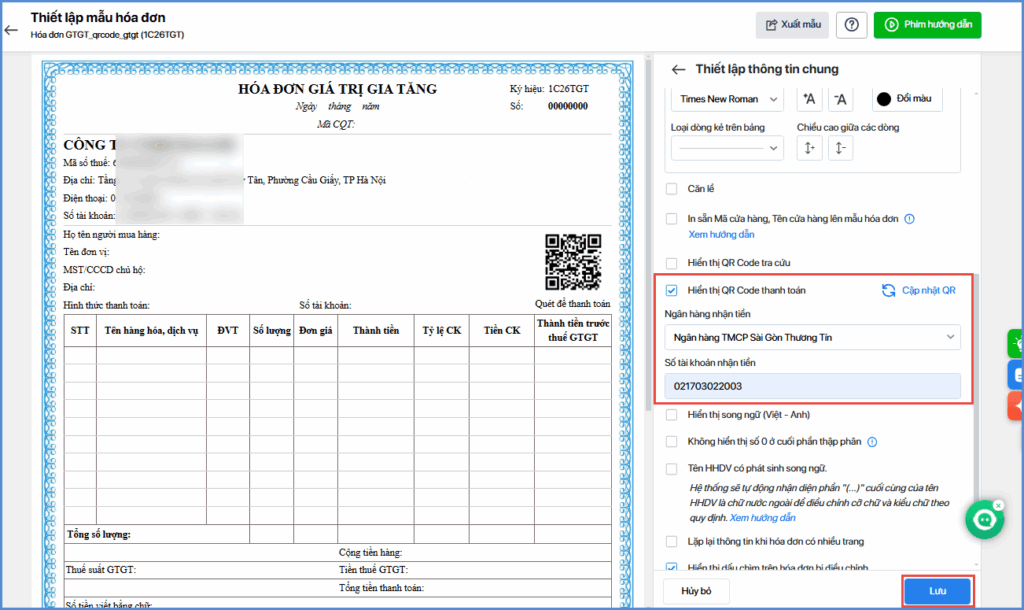Decrease the line height between rows

pyautogui.click(x=841, y=148)
